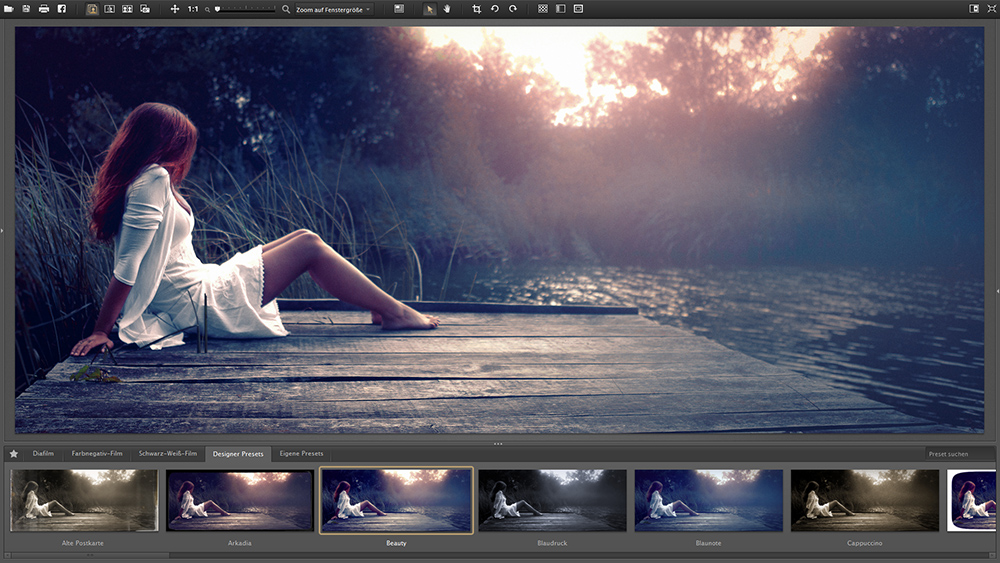Apply the Arkadia preset thumbnail
1000x563 pixels.
(239, 500)
